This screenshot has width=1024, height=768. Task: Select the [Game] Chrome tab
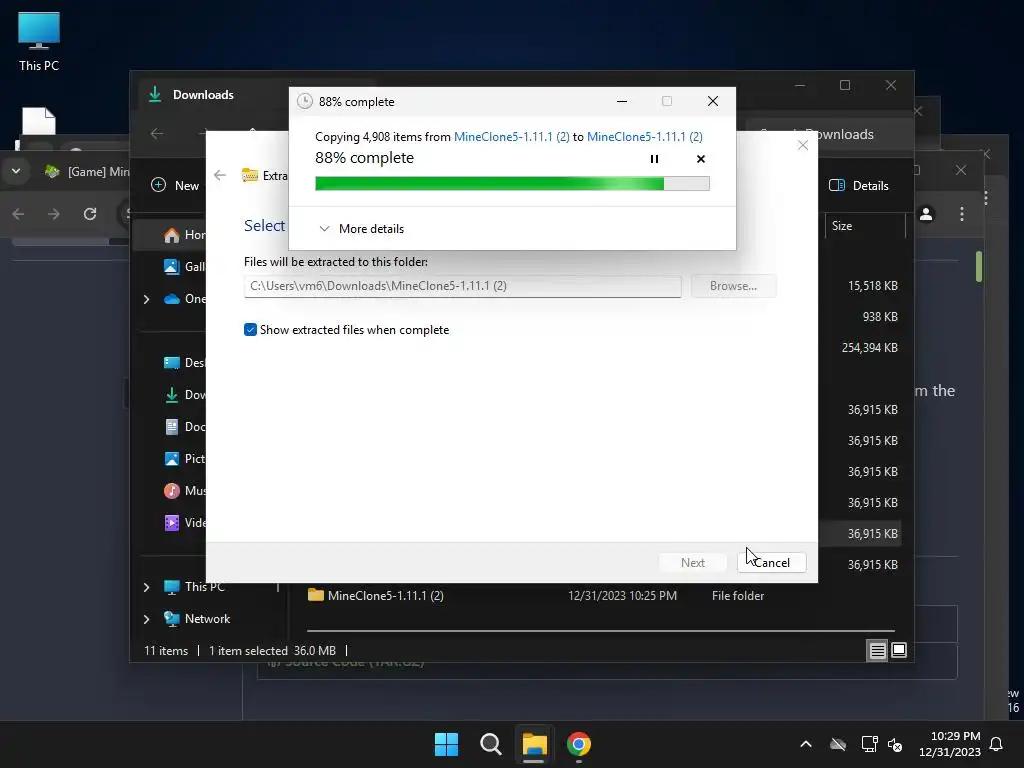(87, 172)
